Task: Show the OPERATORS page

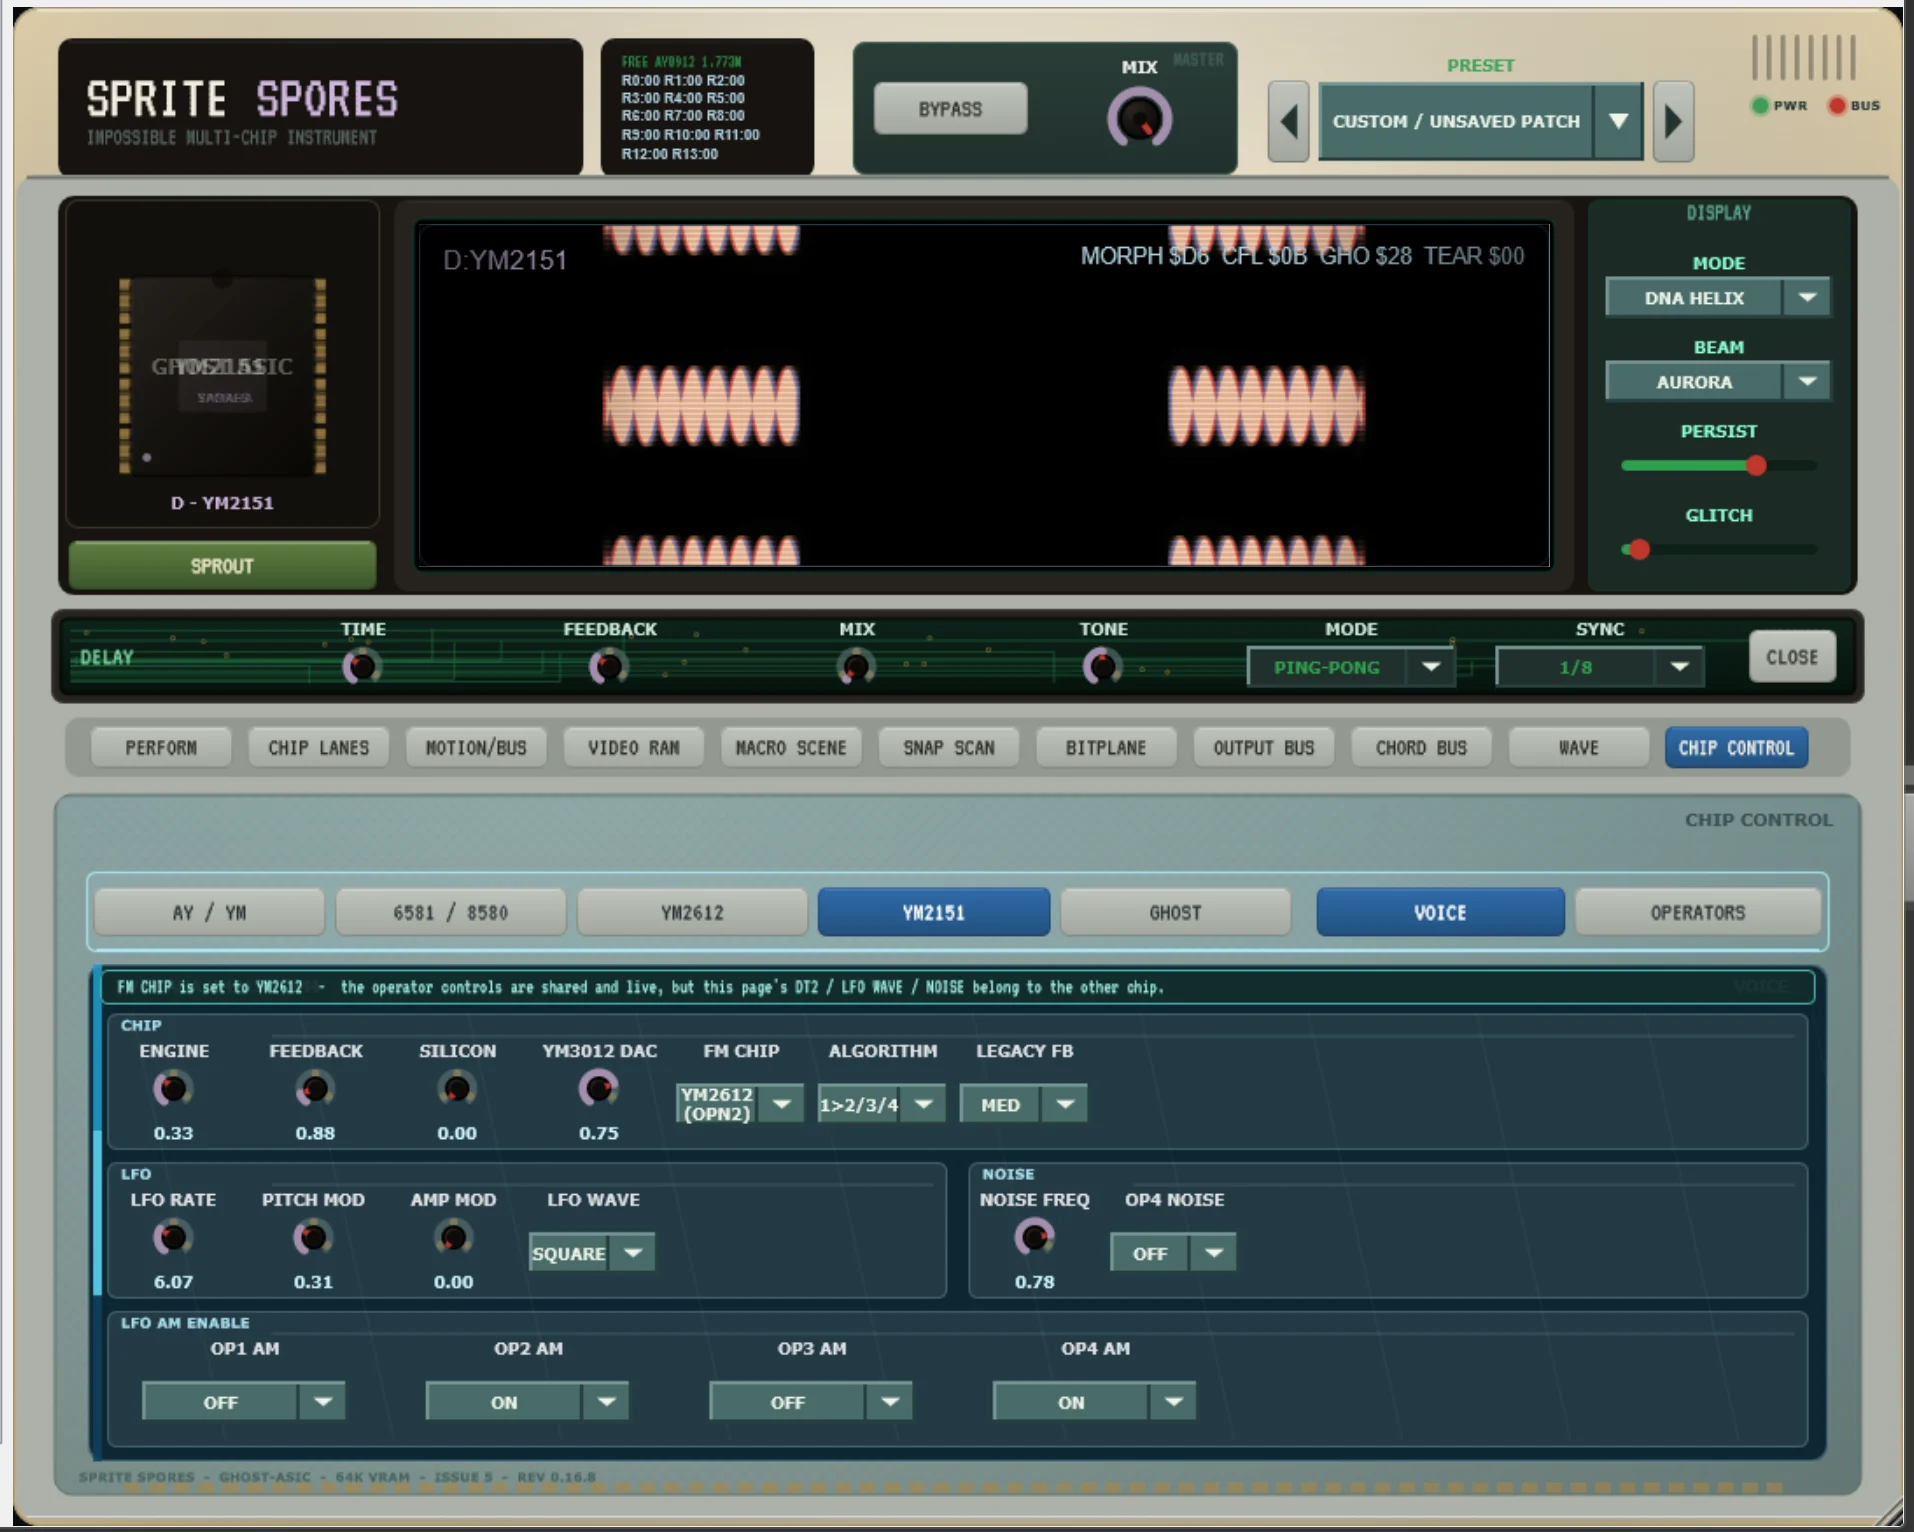Action: [x=1697, y=912]
